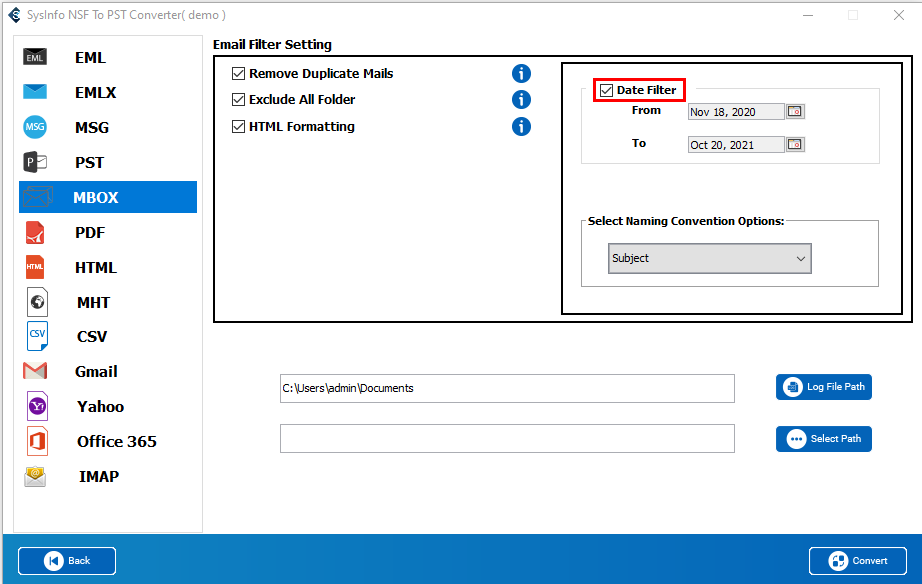Click the SysInfo app logo in title bar

pyautogui.click(x=14, y=15)
